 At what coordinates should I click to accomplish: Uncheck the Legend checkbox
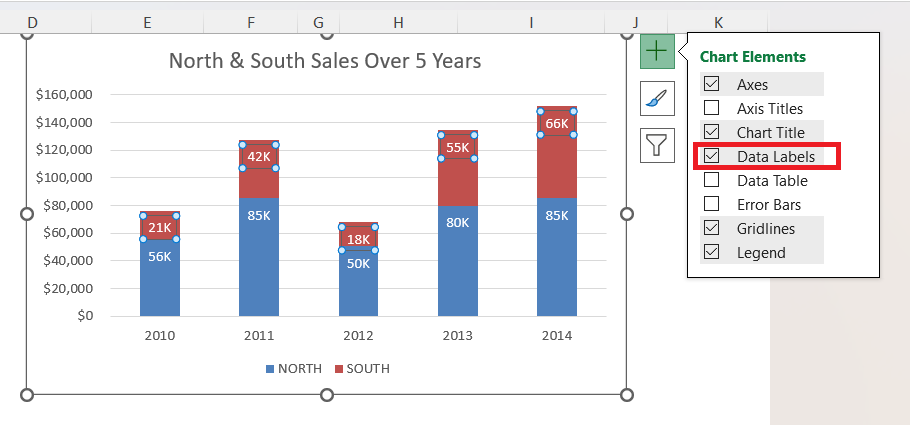point(712,253)
